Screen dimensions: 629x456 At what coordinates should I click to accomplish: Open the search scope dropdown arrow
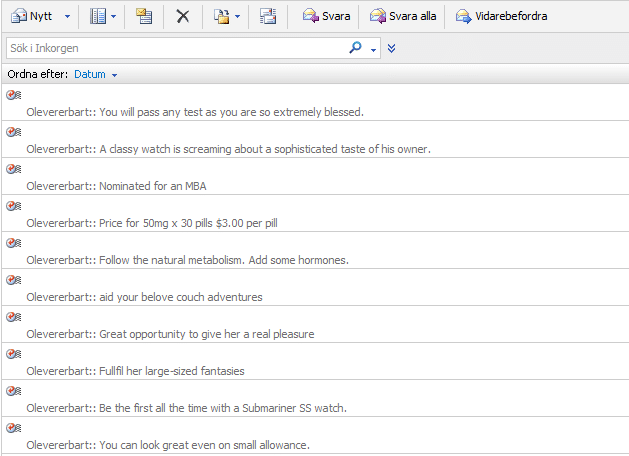[x=373, y=49]
